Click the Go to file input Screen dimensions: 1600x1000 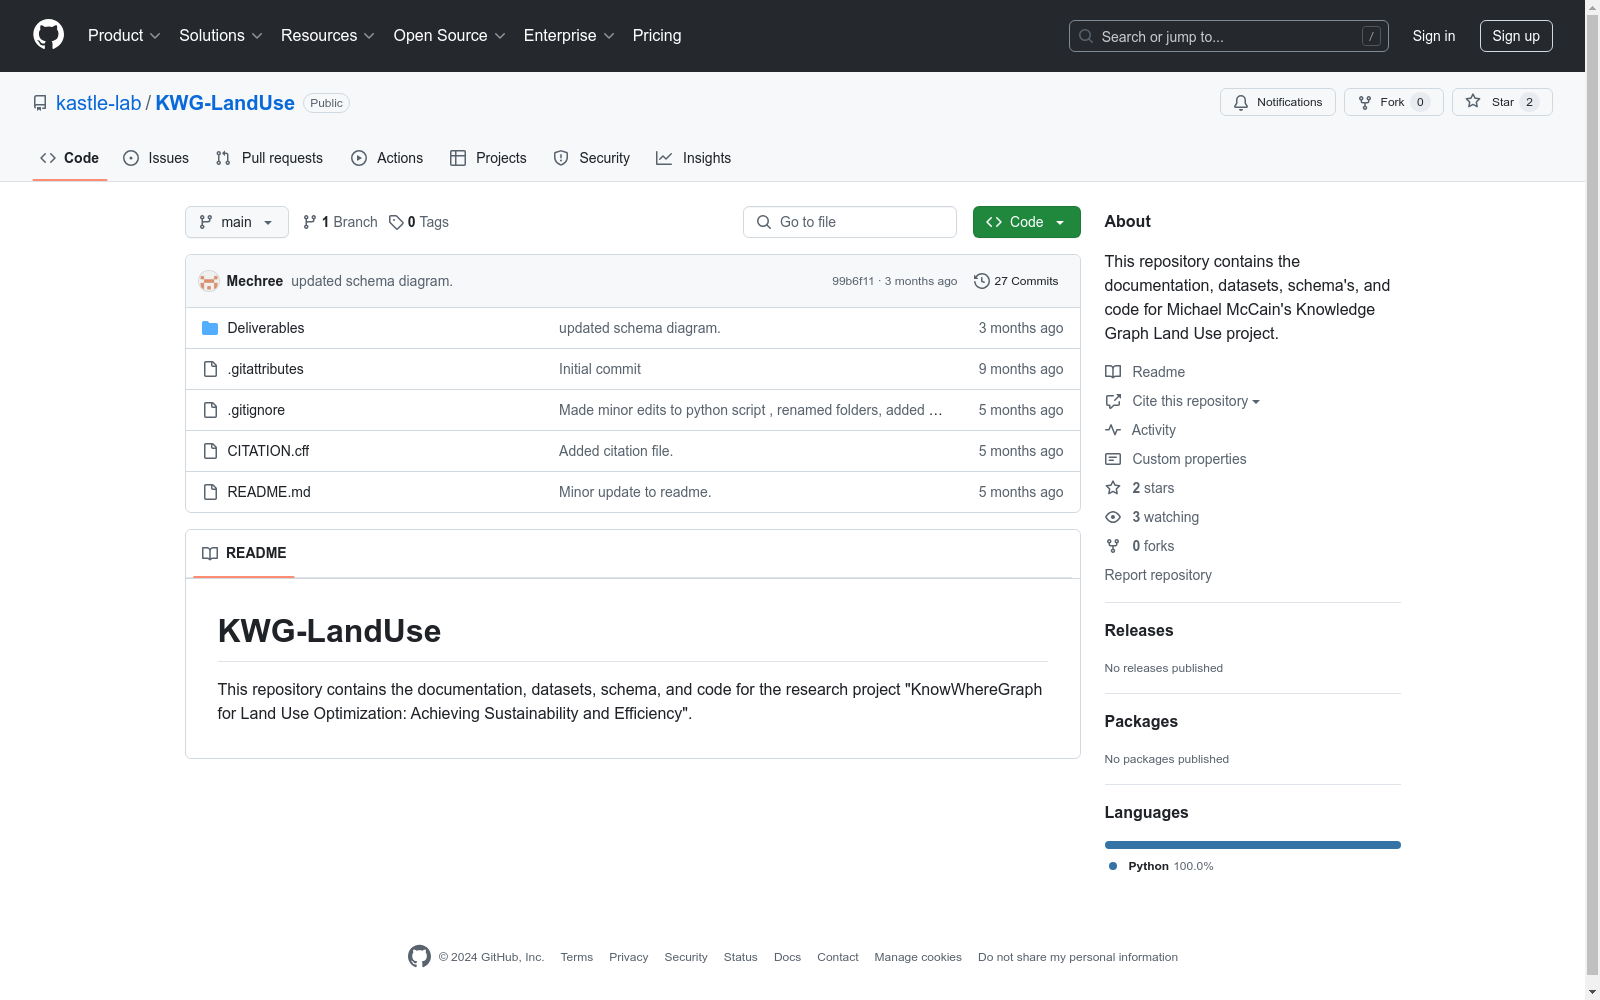click(850, 222)
